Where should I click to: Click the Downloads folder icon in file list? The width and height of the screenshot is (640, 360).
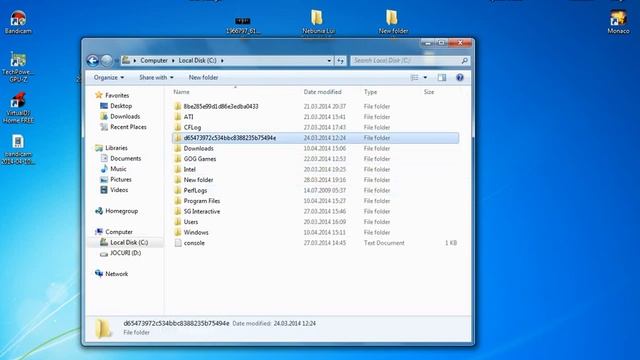[x=178, y=149]
